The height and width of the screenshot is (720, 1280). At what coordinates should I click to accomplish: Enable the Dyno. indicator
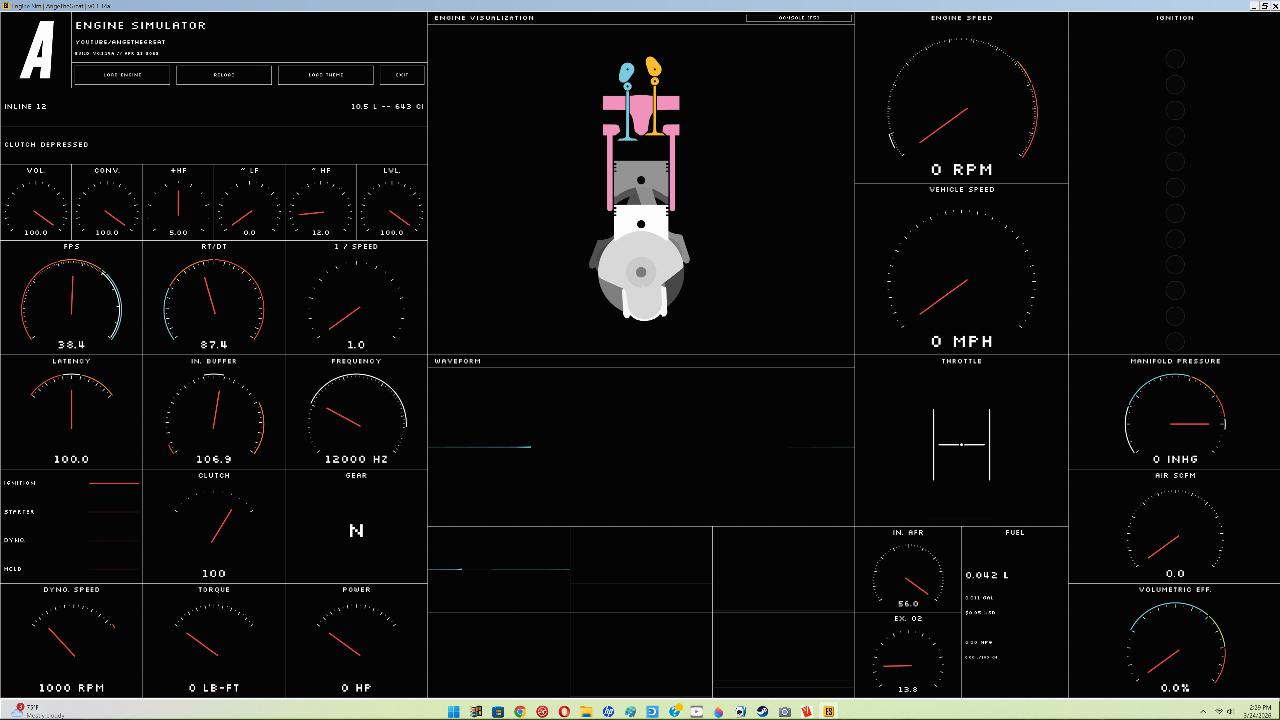[113, 541]
